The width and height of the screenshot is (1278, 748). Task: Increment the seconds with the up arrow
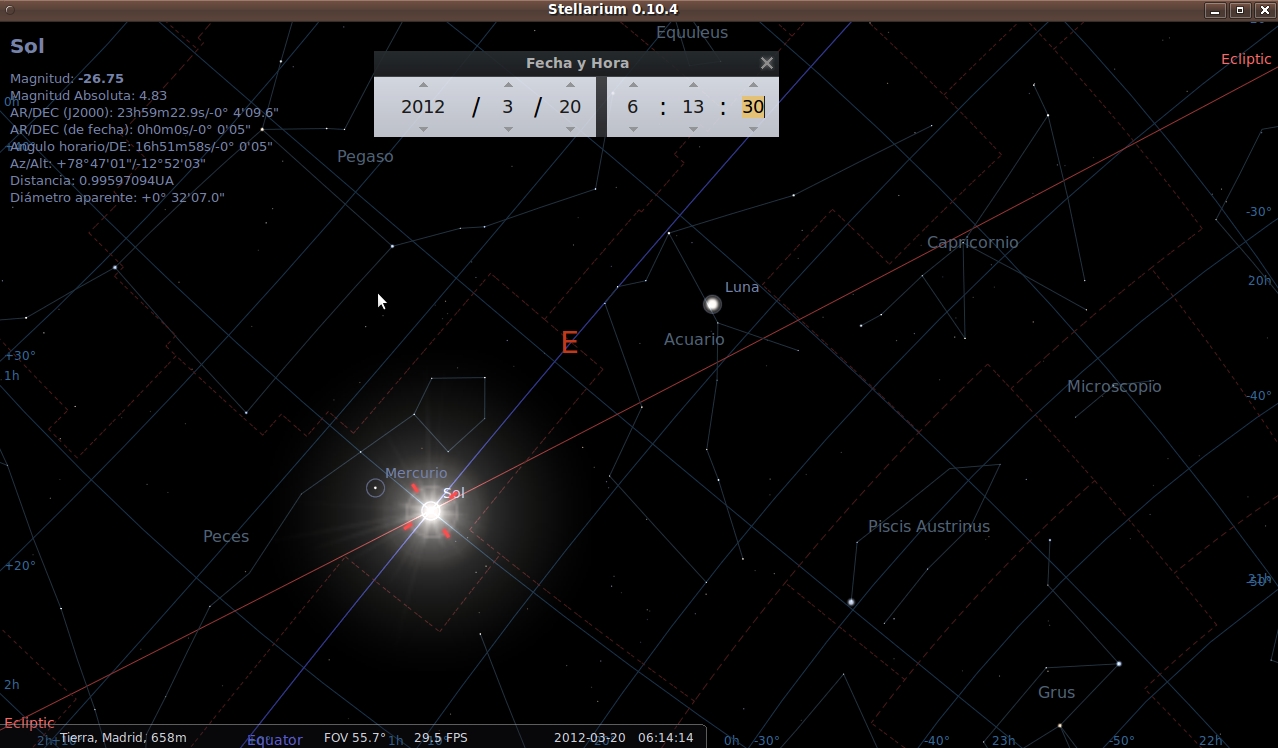753,85
